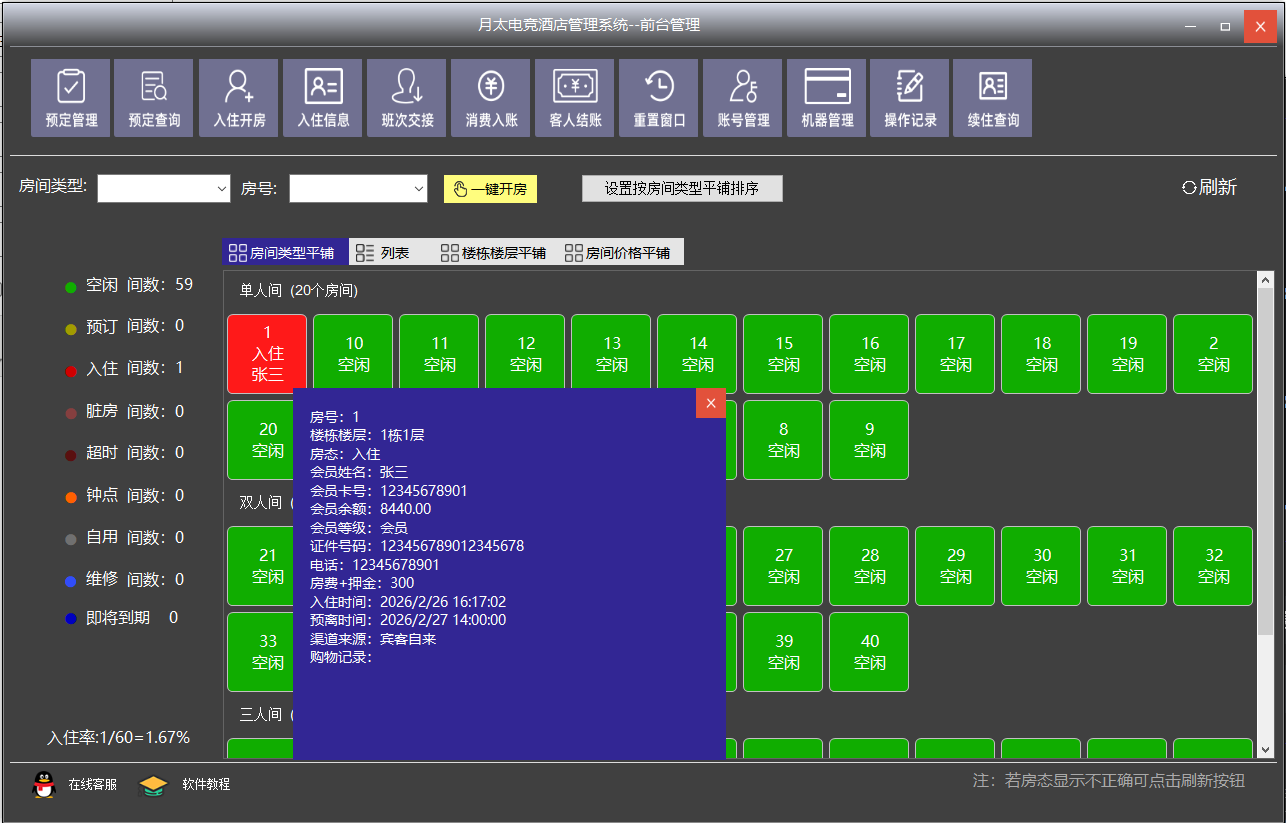The width and height of the screenshot is (1286, 823).
Task: Click the 刷新 refresh button
Action: point(1209,188)
